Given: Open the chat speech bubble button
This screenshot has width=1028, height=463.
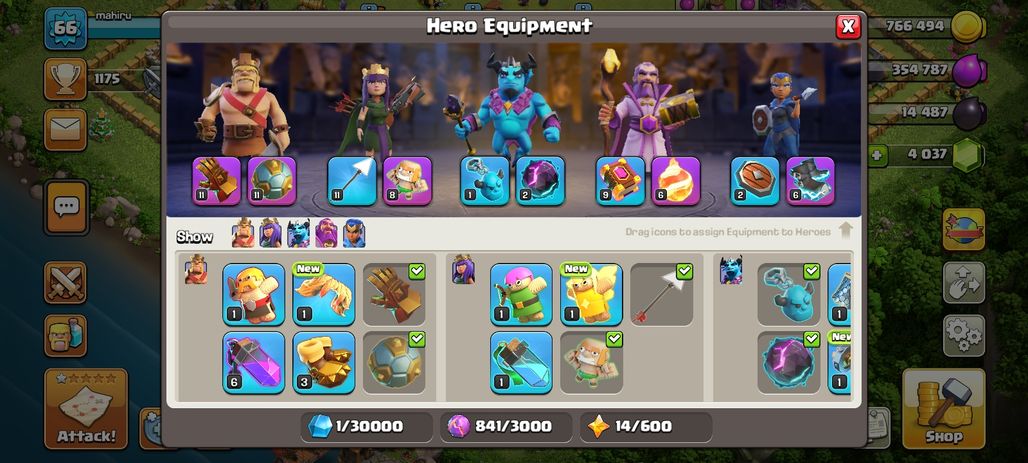Looking at the screenshot, I should 66,207.
